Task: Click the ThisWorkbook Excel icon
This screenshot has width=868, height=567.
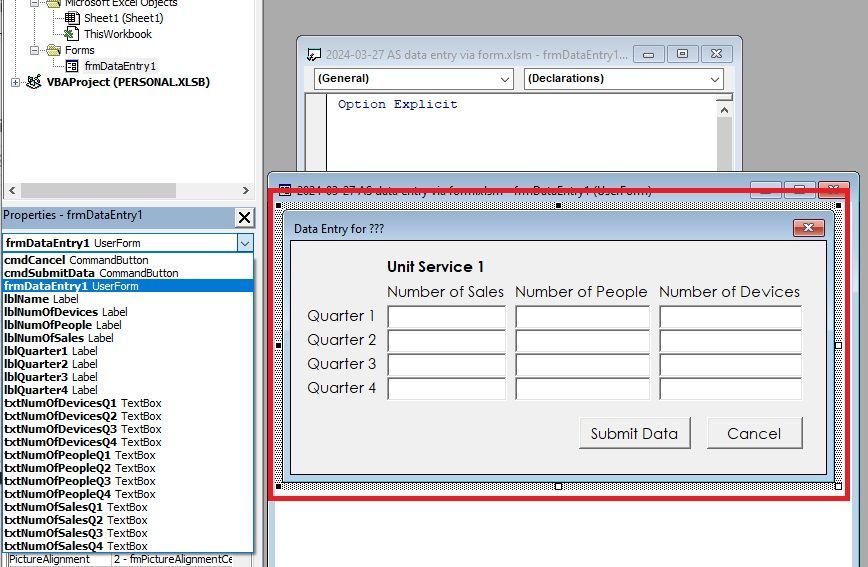Action: click(71, 34)
